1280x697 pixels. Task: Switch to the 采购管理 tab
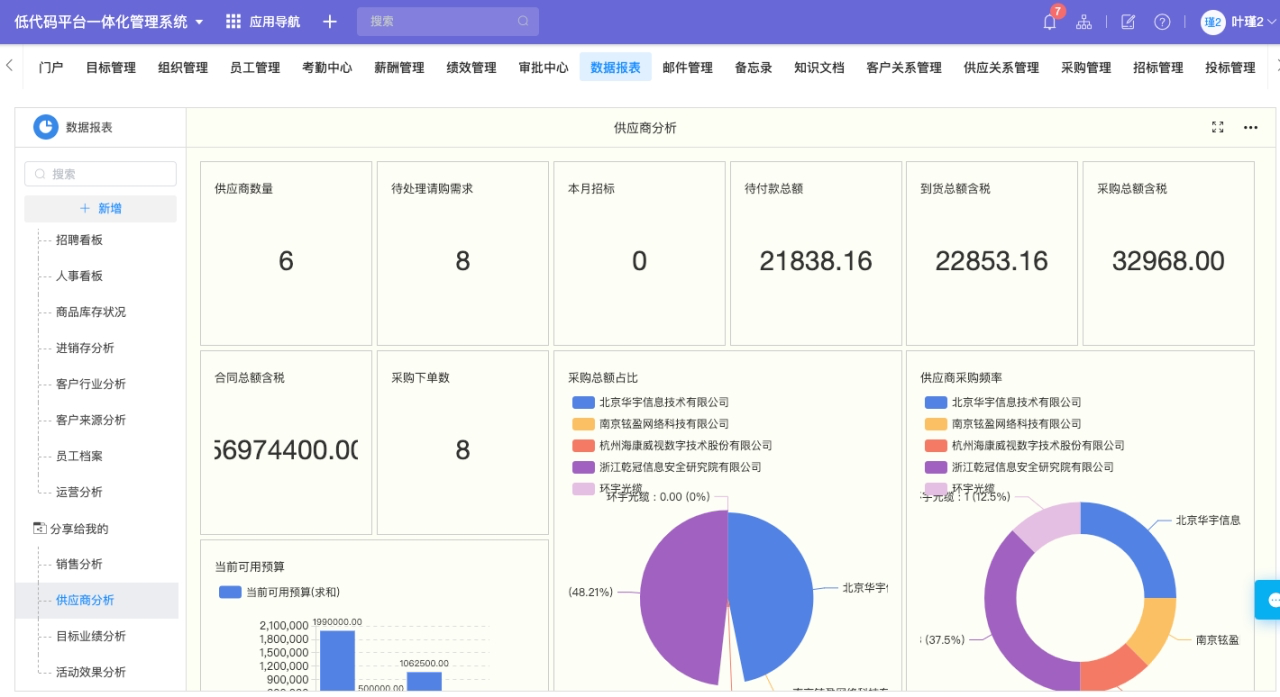(1086, 68)
